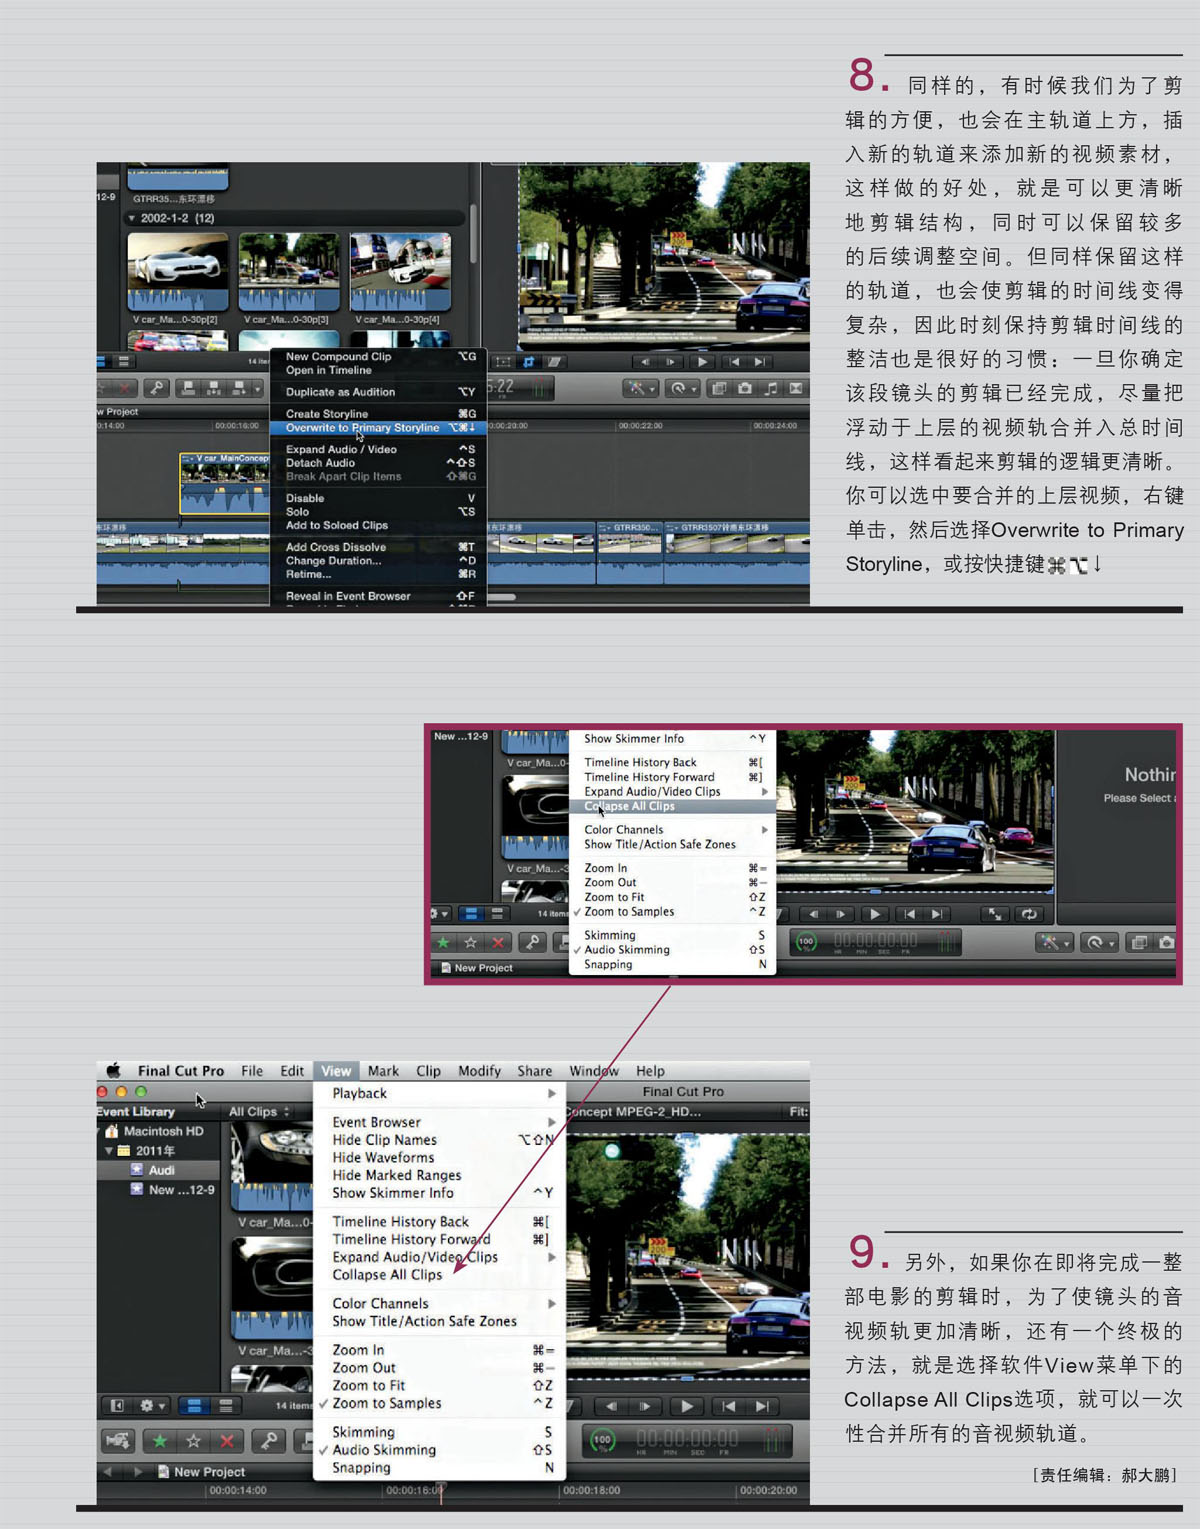Jump to next edit in menu-bar window
The height and width of the screenshot is (1529, 1200).
click(x=762, y=1406)
